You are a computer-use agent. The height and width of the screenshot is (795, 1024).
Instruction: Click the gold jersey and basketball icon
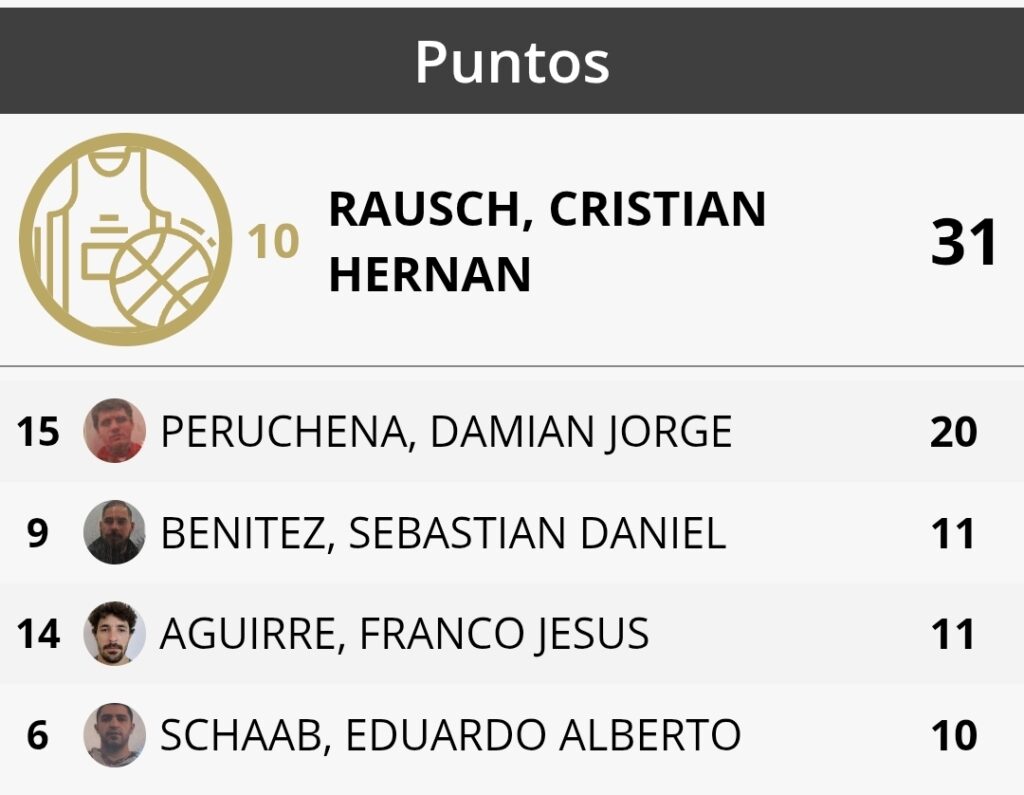(x=125, y=239)
